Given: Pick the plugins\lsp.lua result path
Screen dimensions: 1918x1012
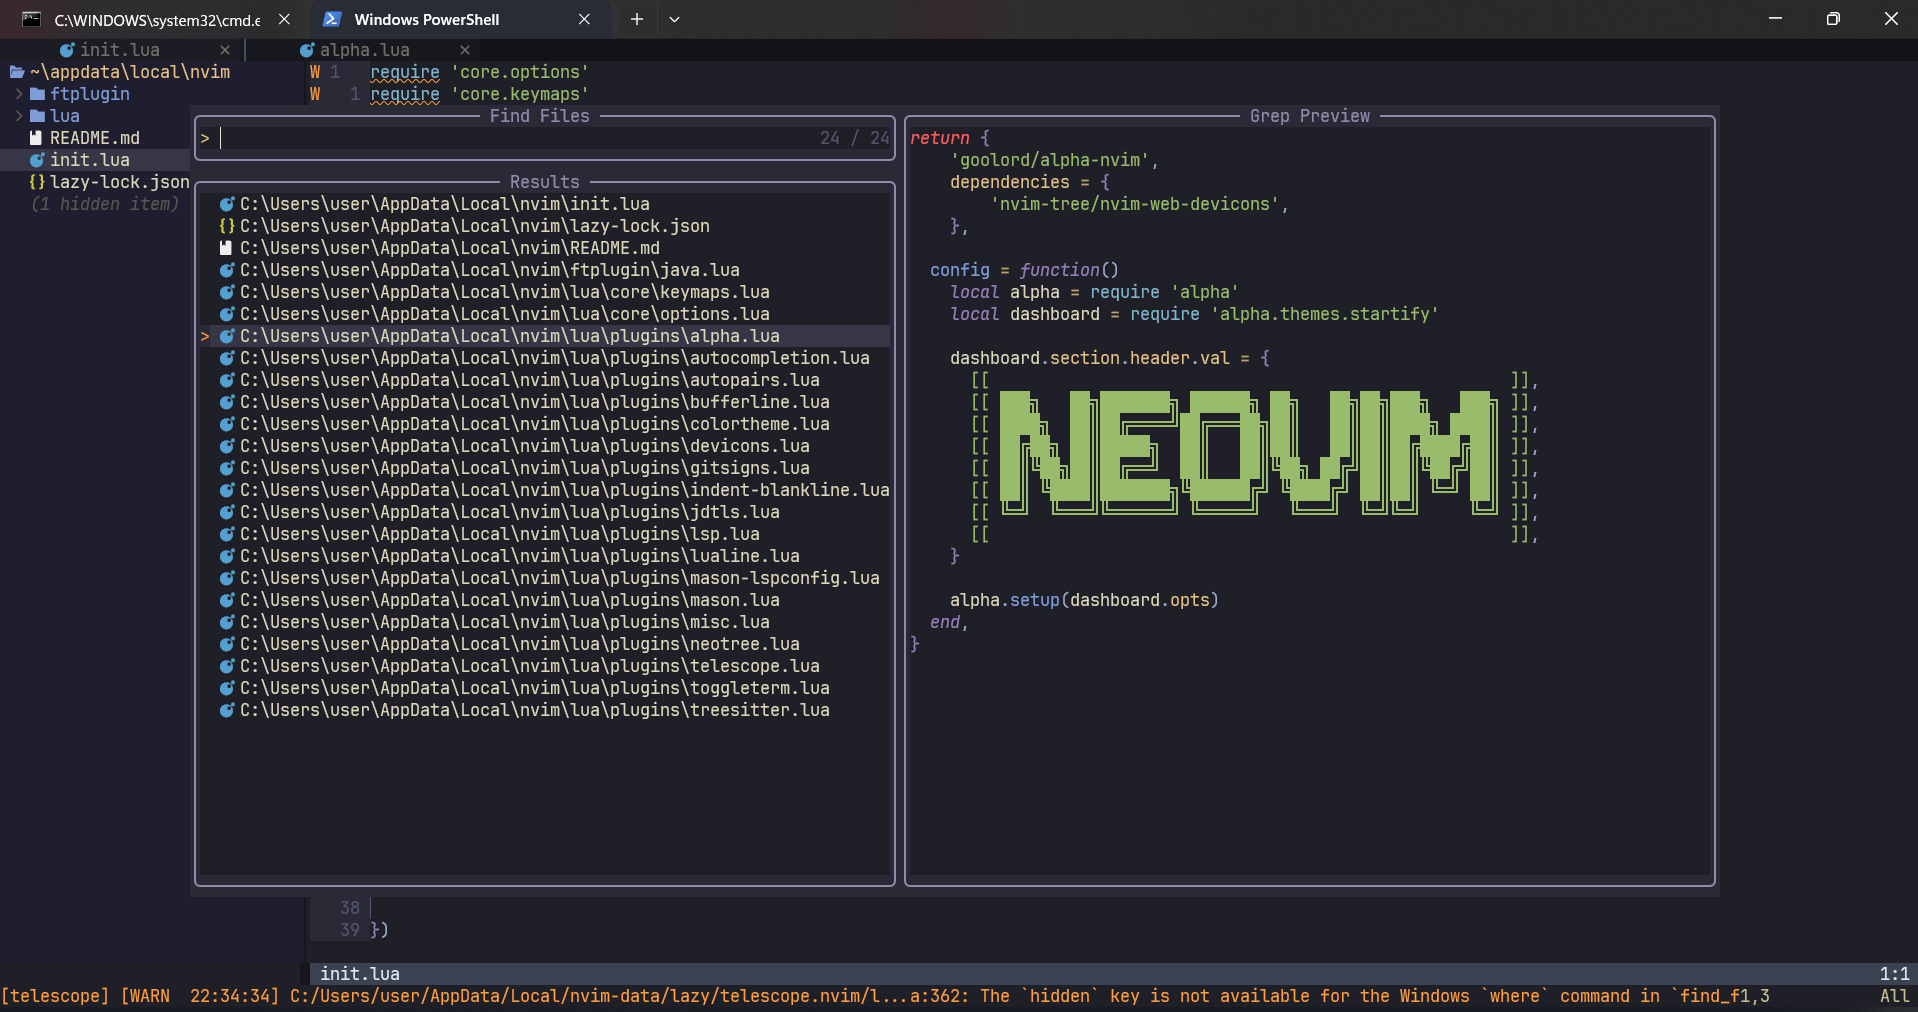Looking at the screenshot, I should [x=500, y=534].
